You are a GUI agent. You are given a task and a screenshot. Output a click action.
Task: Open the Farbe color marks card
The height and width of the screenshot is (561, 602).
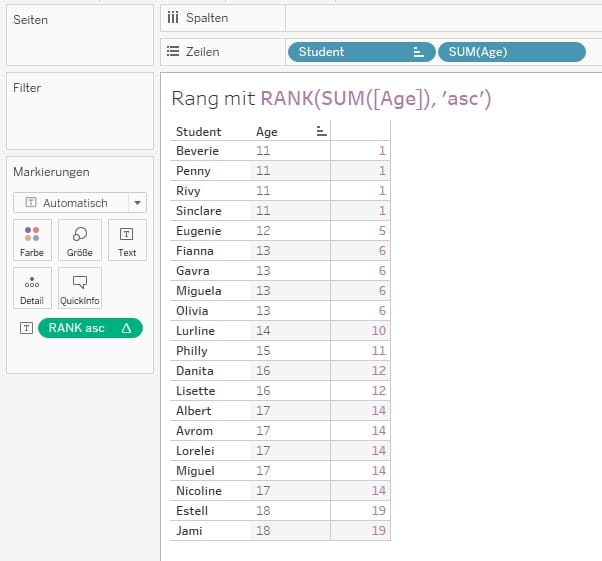pos(33,240)
